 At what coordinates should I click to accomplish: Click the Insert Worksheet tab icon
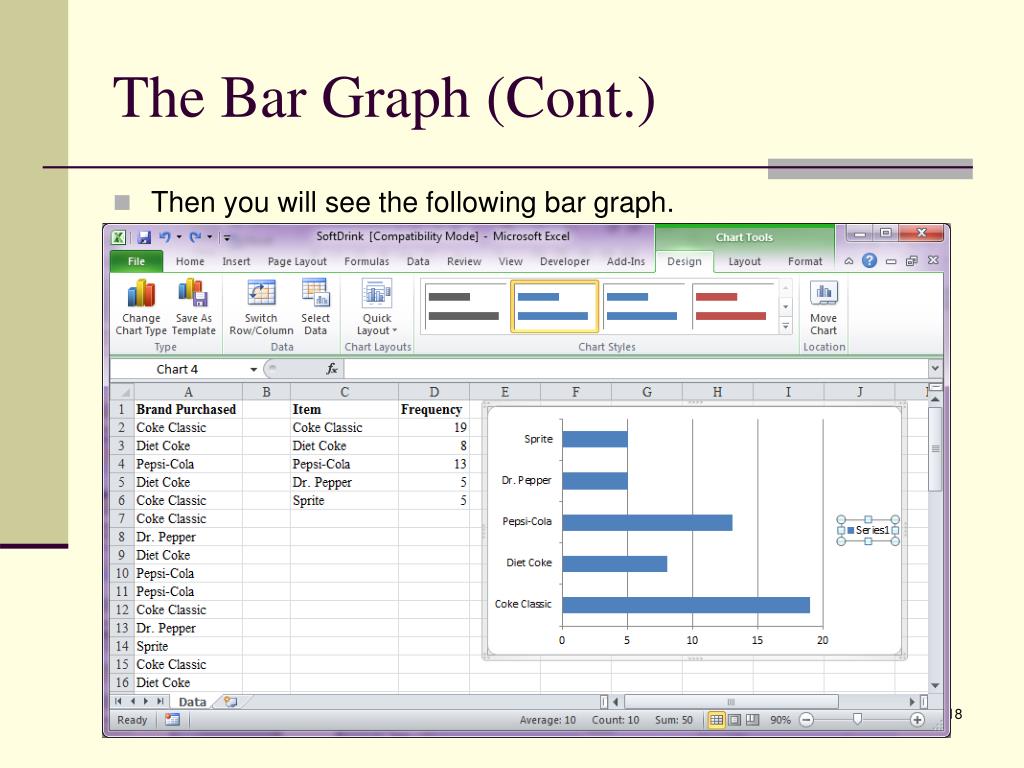231,701
